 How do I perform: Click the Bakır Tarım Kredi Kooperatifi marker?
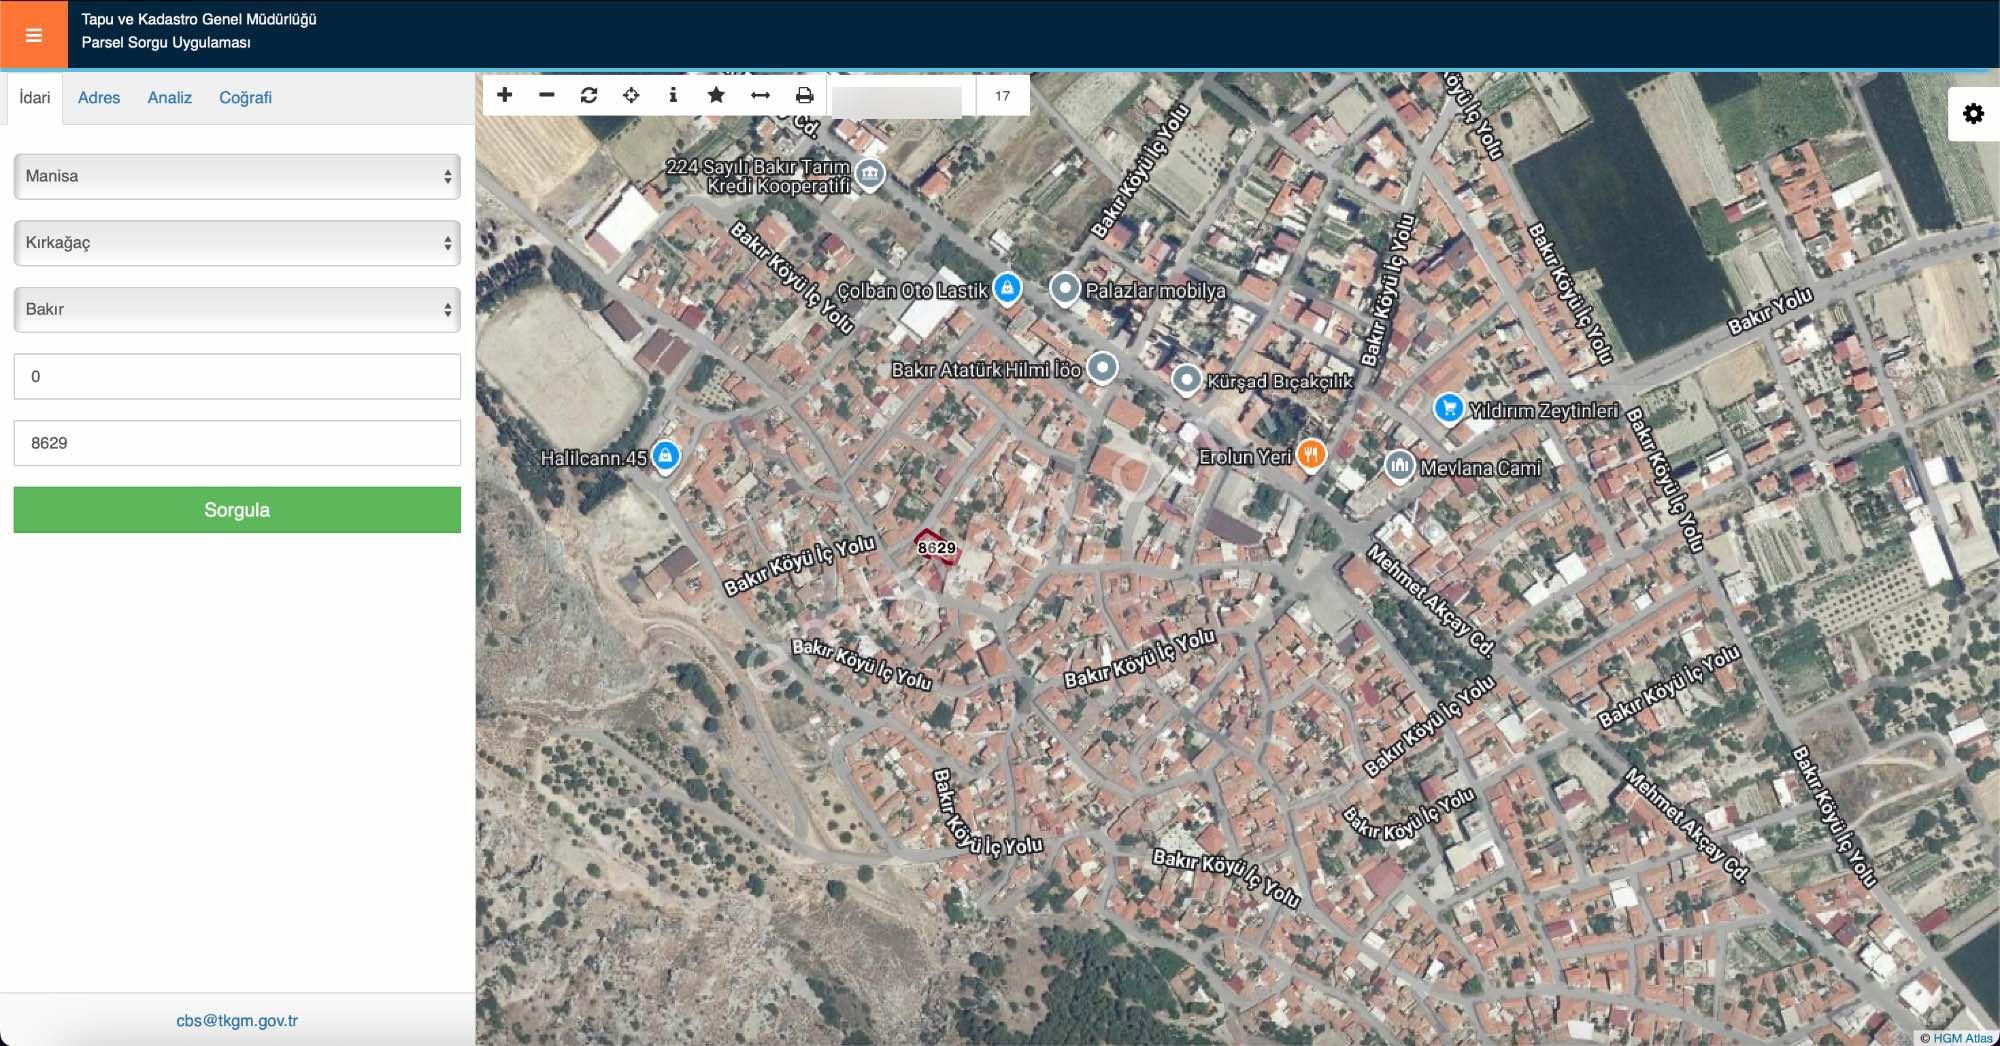click(x=870, y=175)
